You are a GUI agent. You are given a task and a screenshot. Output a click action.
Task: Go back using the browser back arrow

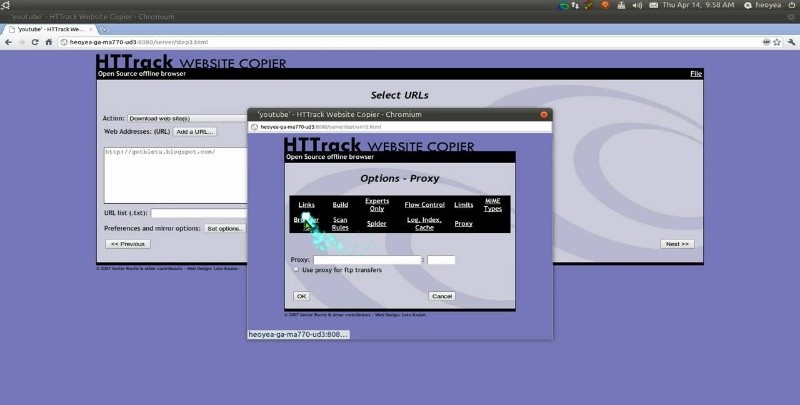pos(8,42)
